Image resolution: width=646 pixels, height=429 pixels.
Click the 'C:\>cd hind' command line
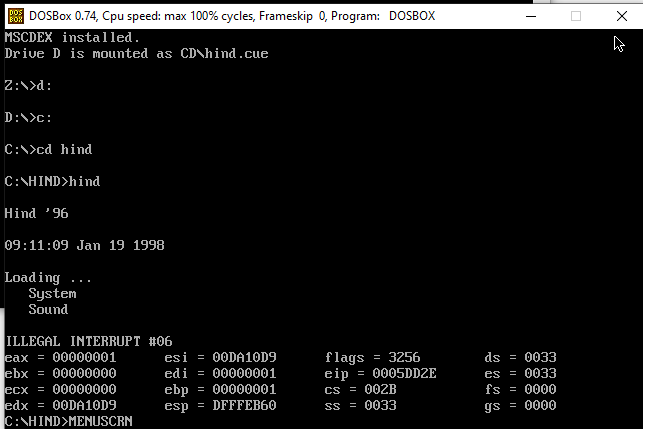click(48, 149)
